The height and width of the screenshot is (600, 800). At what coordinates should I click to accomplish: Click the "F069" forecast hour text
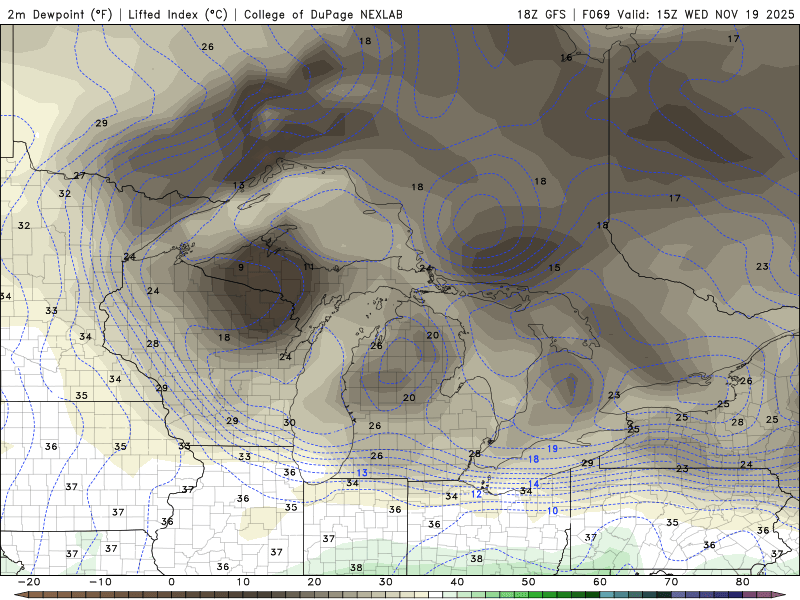pos(596,14)
